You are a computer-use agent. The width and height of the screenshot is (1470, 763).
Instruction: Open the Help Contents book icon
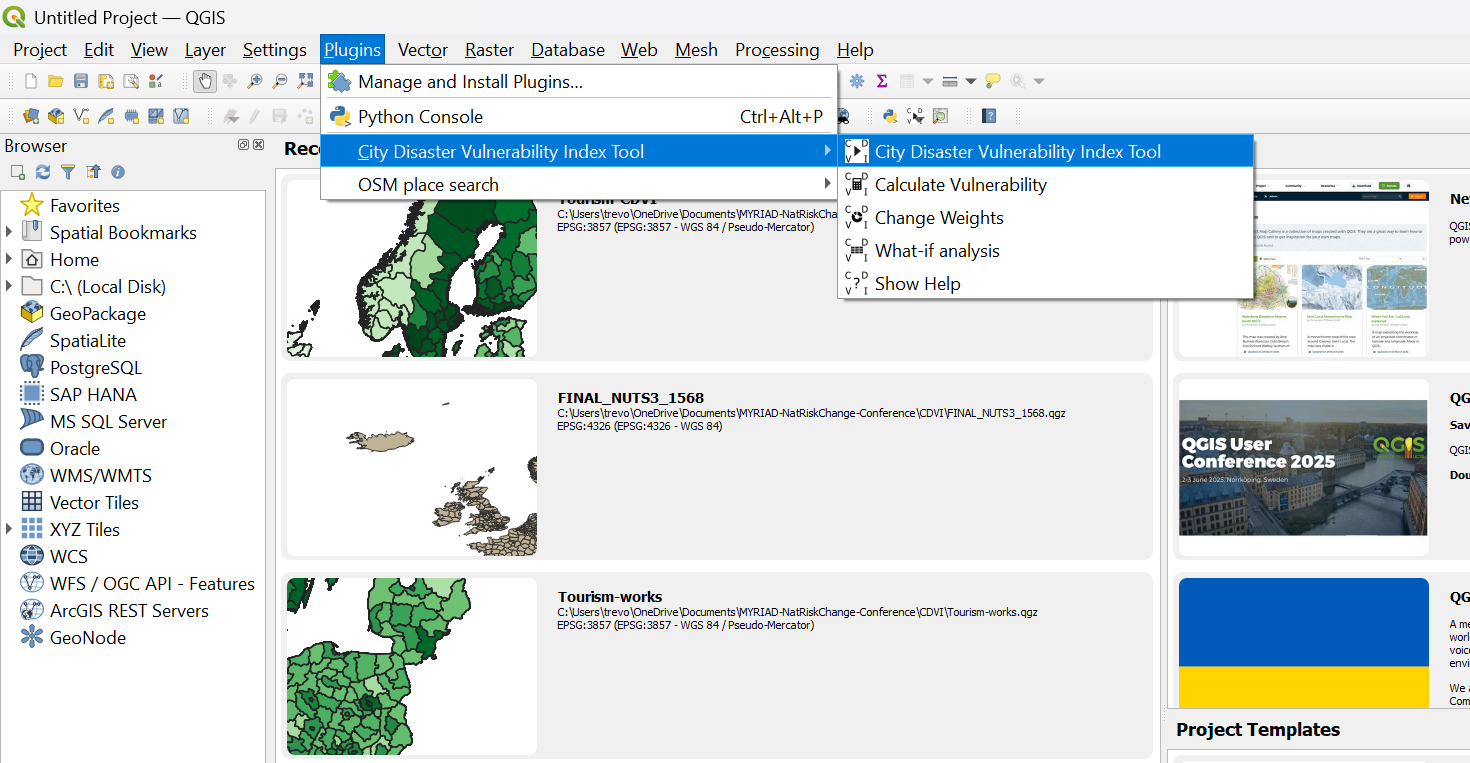[989, 116]
